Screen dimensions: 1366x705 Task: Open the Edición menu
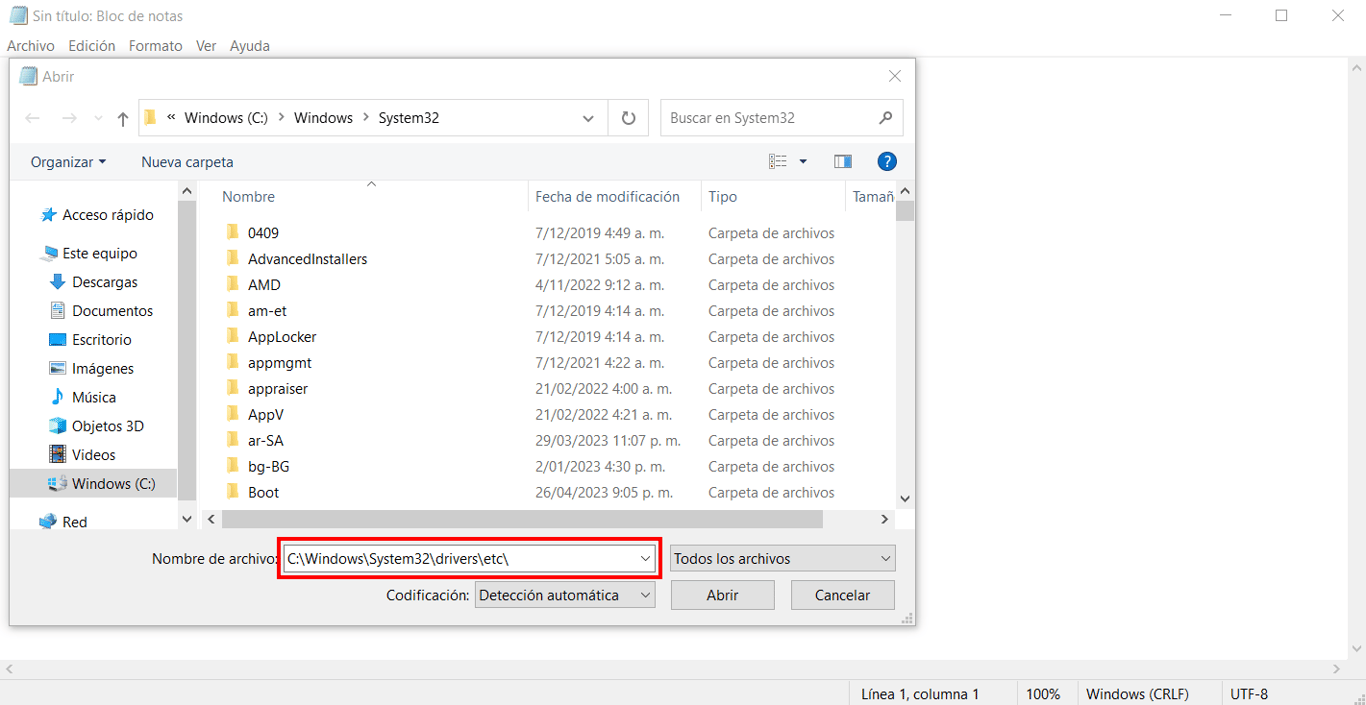click(x=91, y=45)
